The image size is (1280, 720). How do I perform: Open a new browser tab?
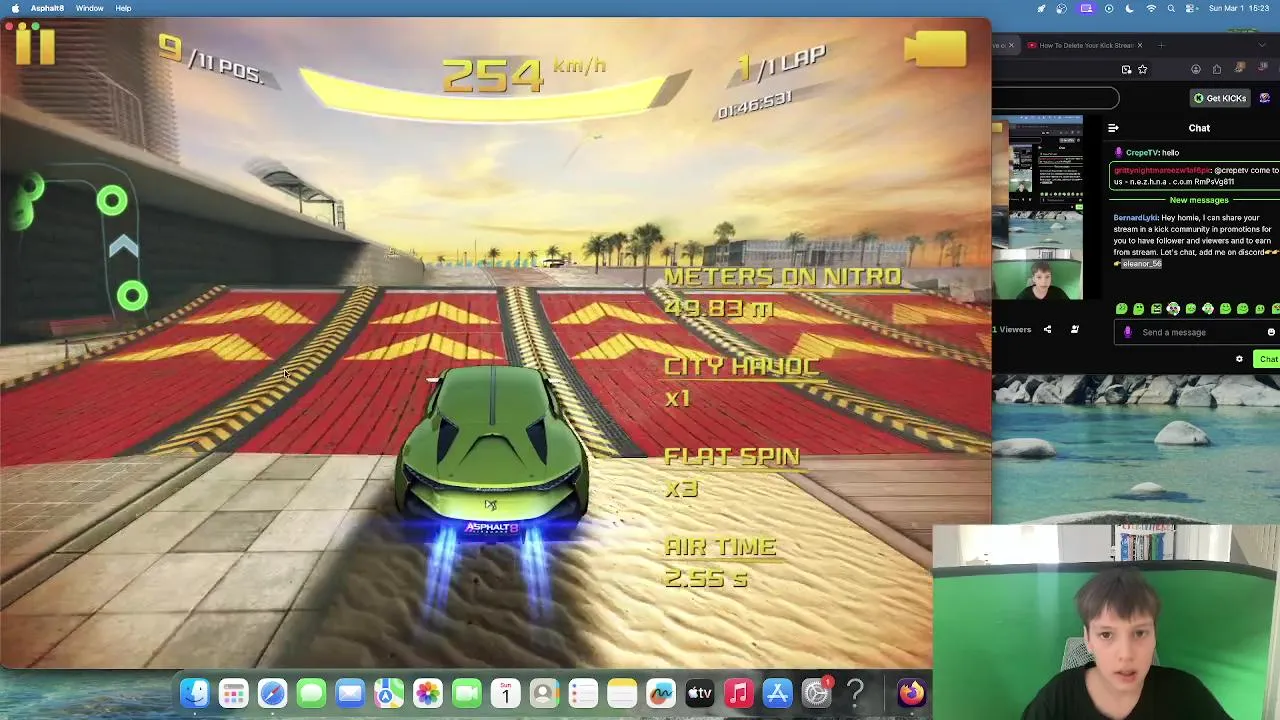point(1161,45)
